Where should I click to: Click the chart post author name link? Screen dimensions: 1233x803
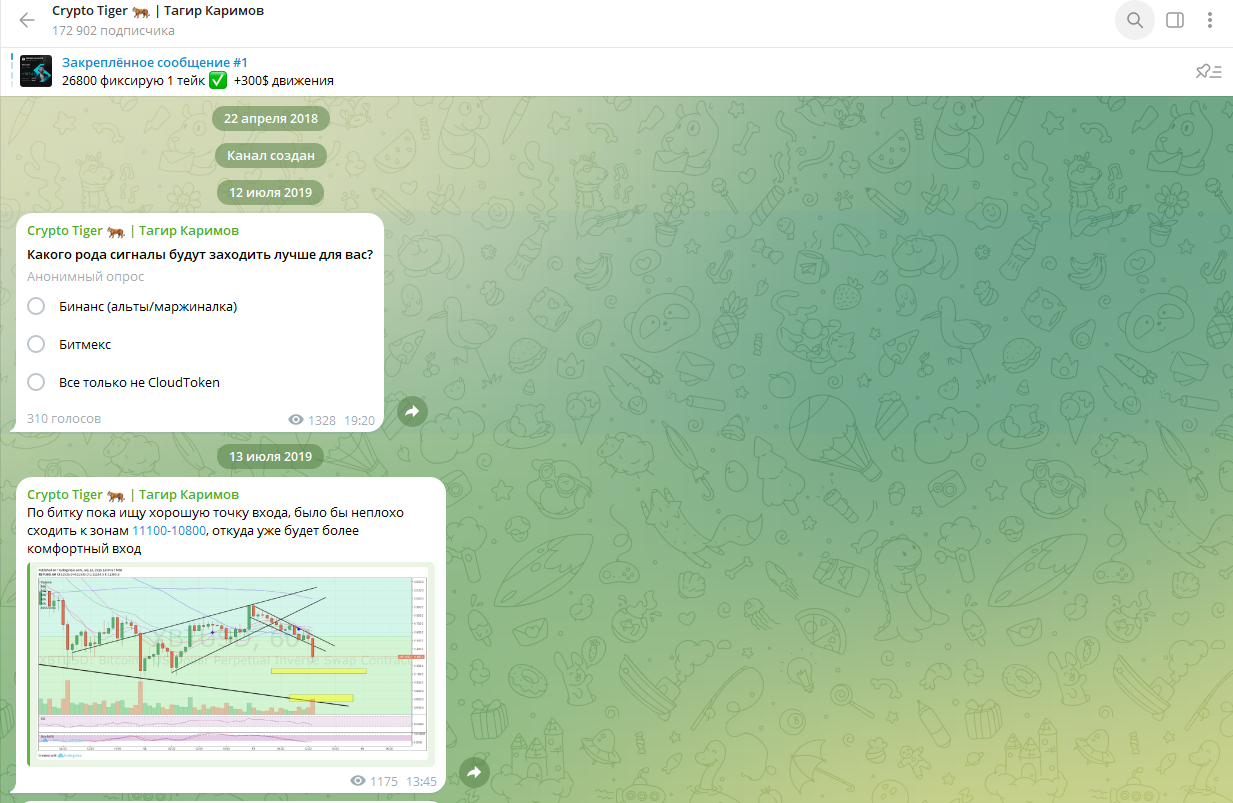click(133, 495)
